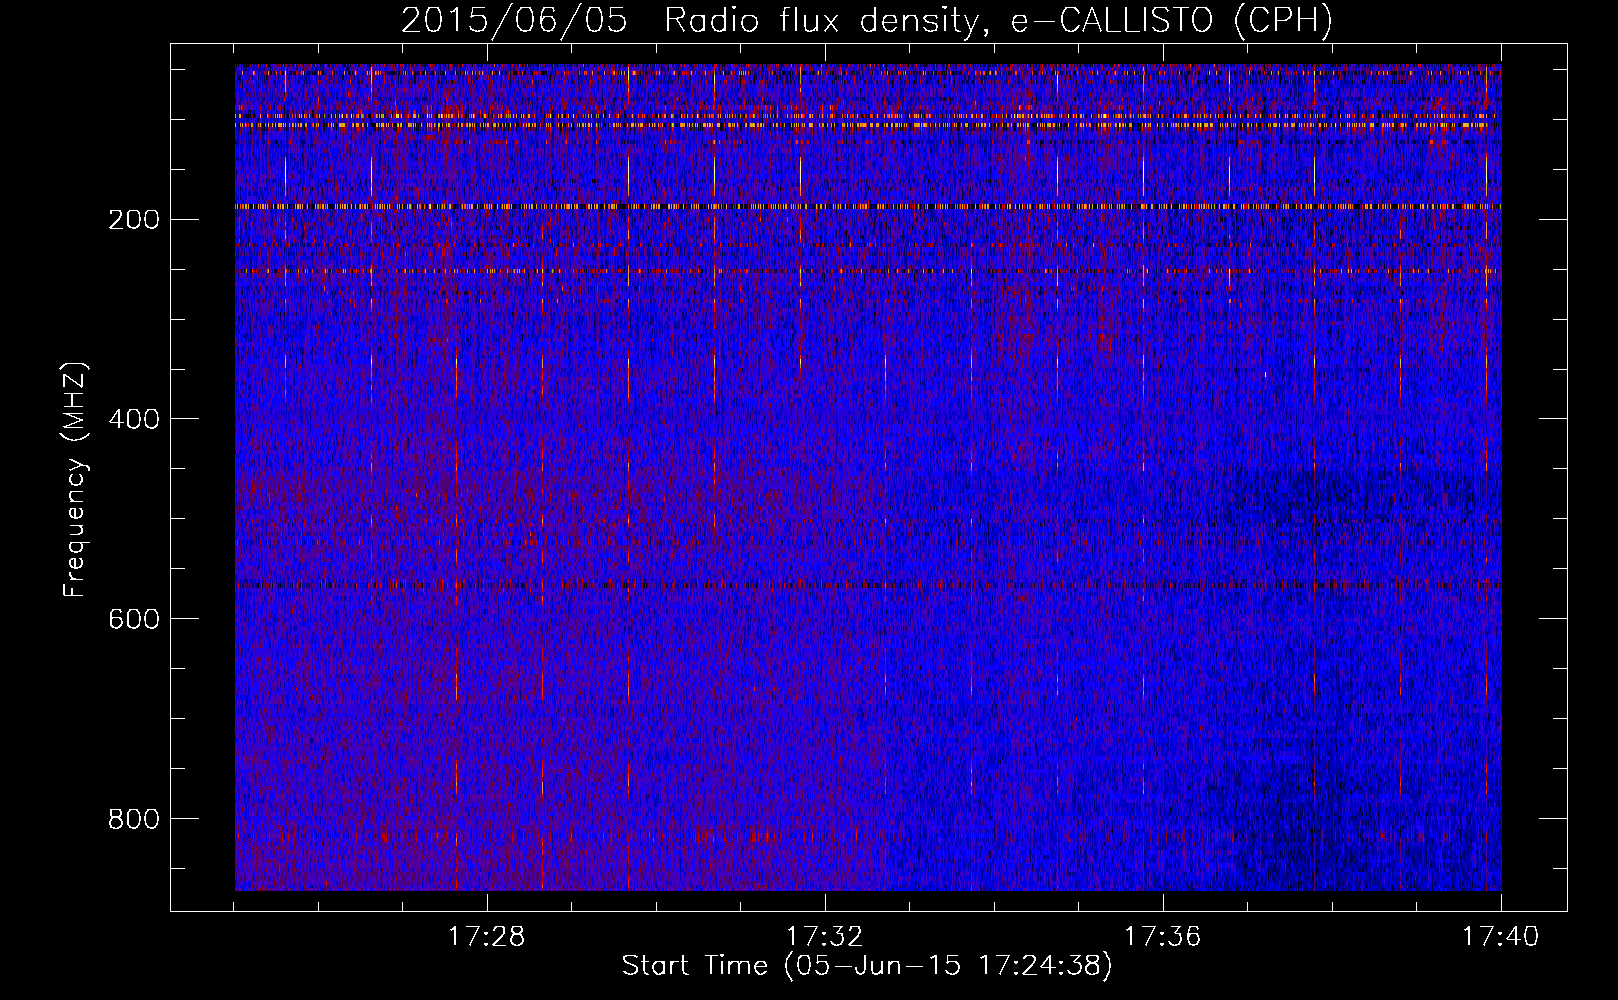Image resolution: width=1618 pixels, height=1000 pixels.
Task: Click the 17:40 time tick label
Action: [1501, 936]
